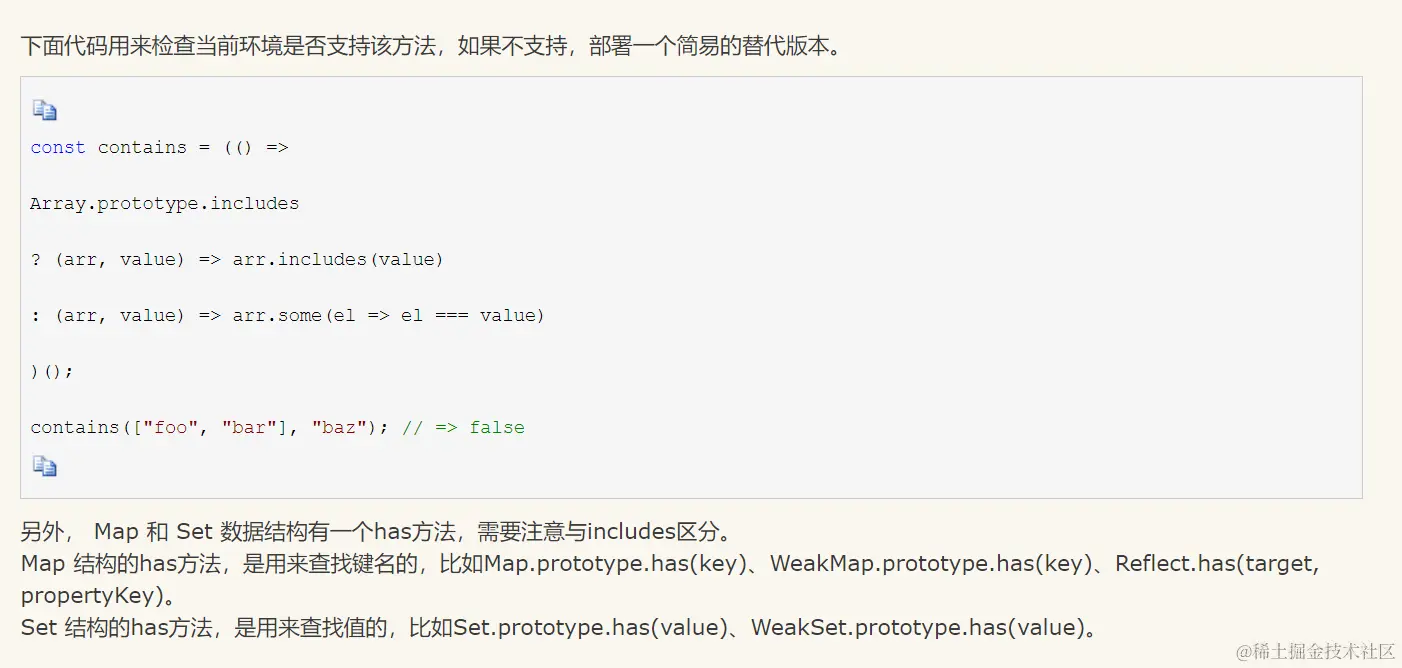The width and height of the screenshot is (1402, 668).
Task: Click the 'const' keyword in the code
Action: click(57, 147)
